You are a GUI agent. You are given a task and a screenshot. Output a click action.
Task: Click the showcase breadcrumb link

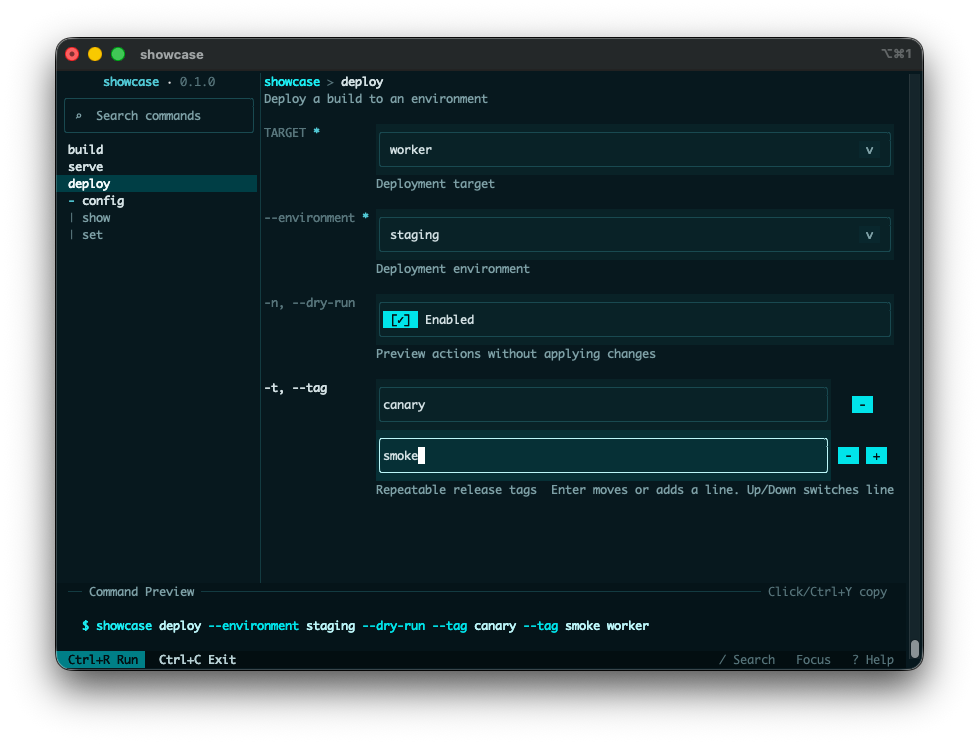click(x=292, y=82)
